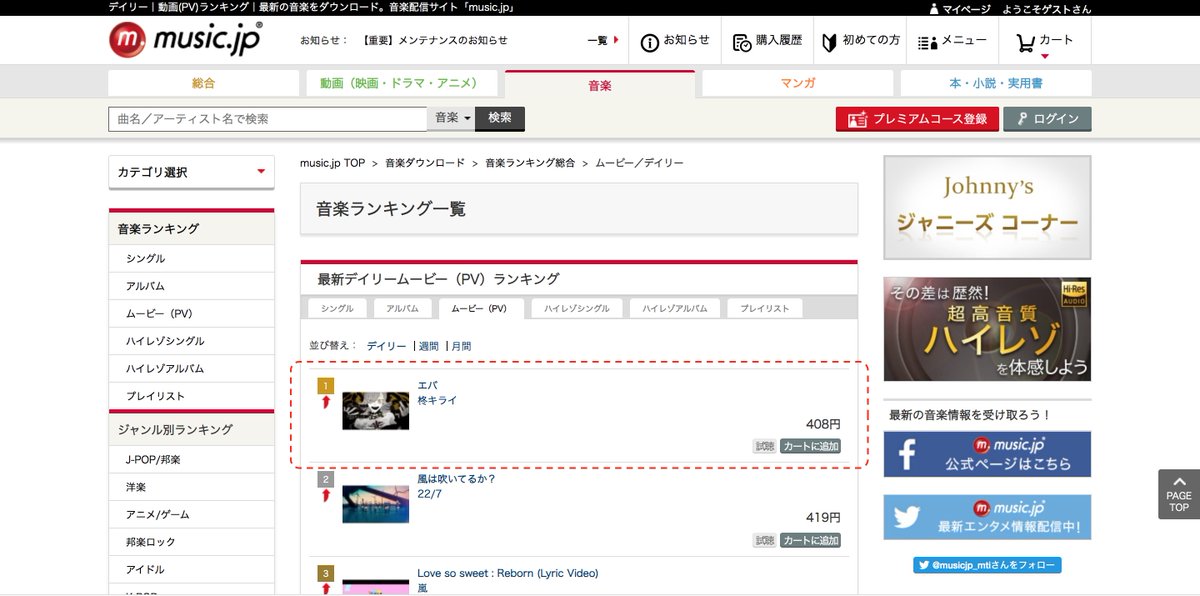Screen dimensions: 1200x596
Task: Sort ranking by 週間
Action: click(x=429, y=346)
